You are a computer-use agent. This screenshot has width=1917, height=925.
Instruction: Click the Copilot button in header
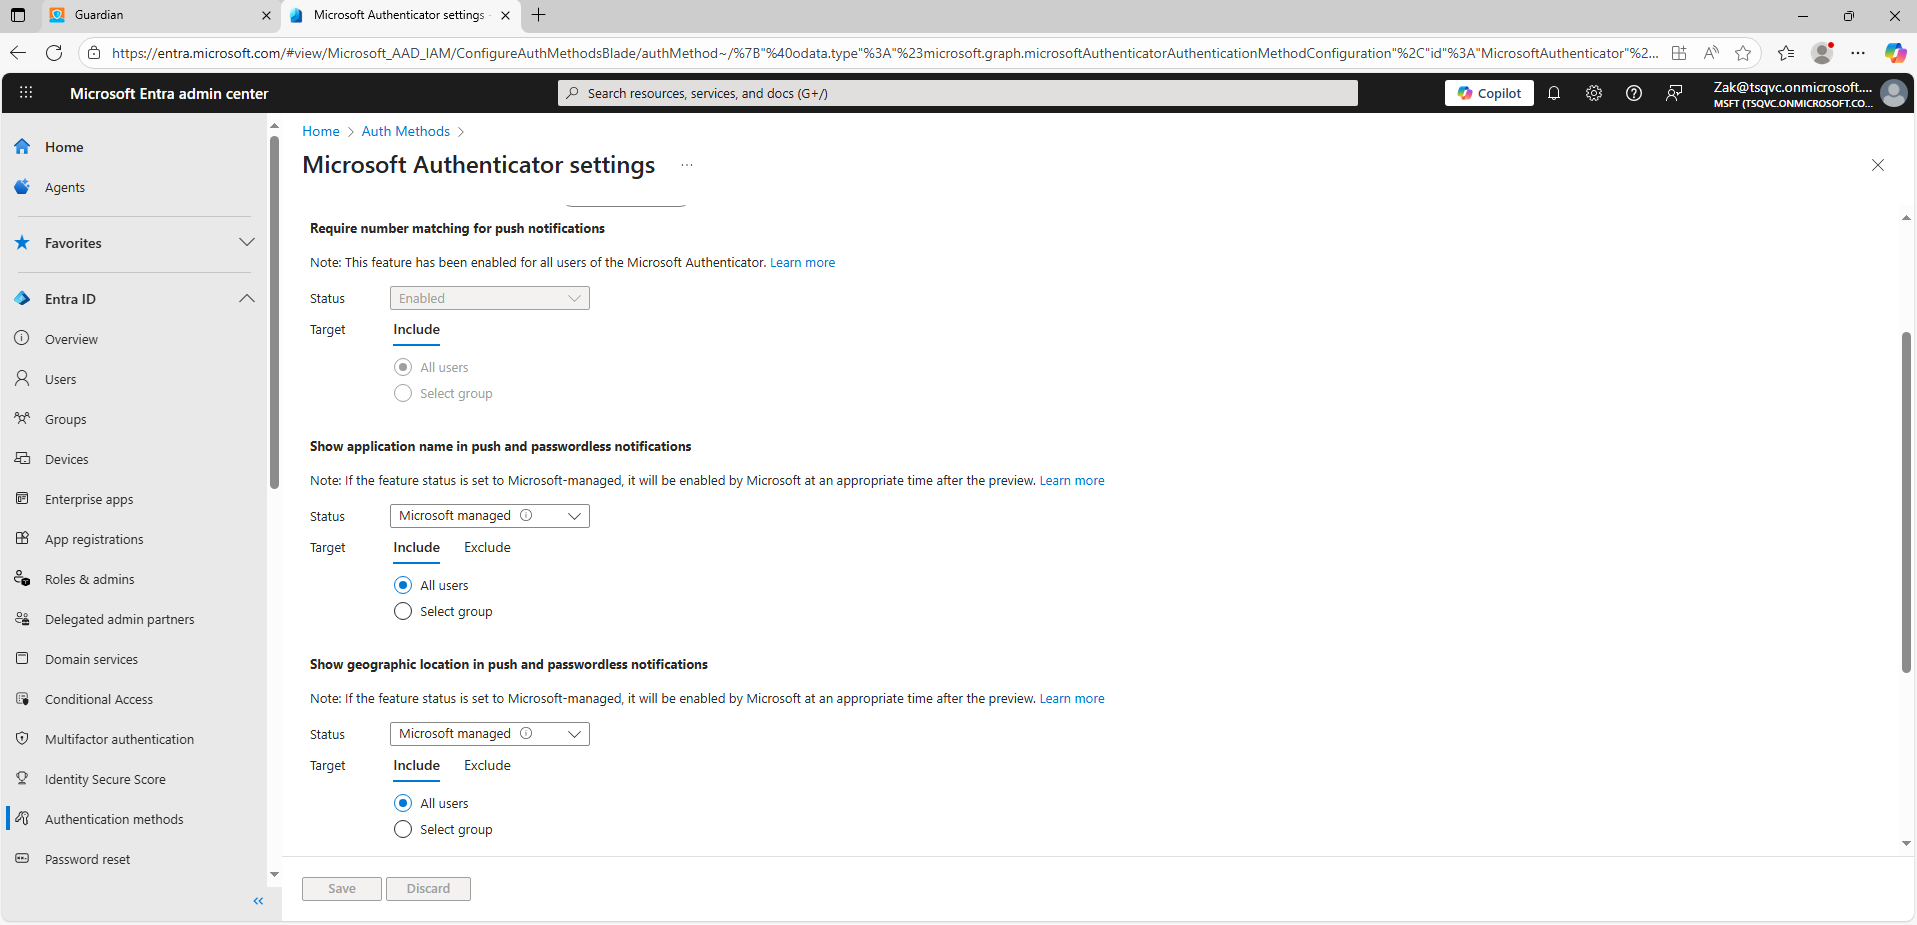tap(1489, 93)
